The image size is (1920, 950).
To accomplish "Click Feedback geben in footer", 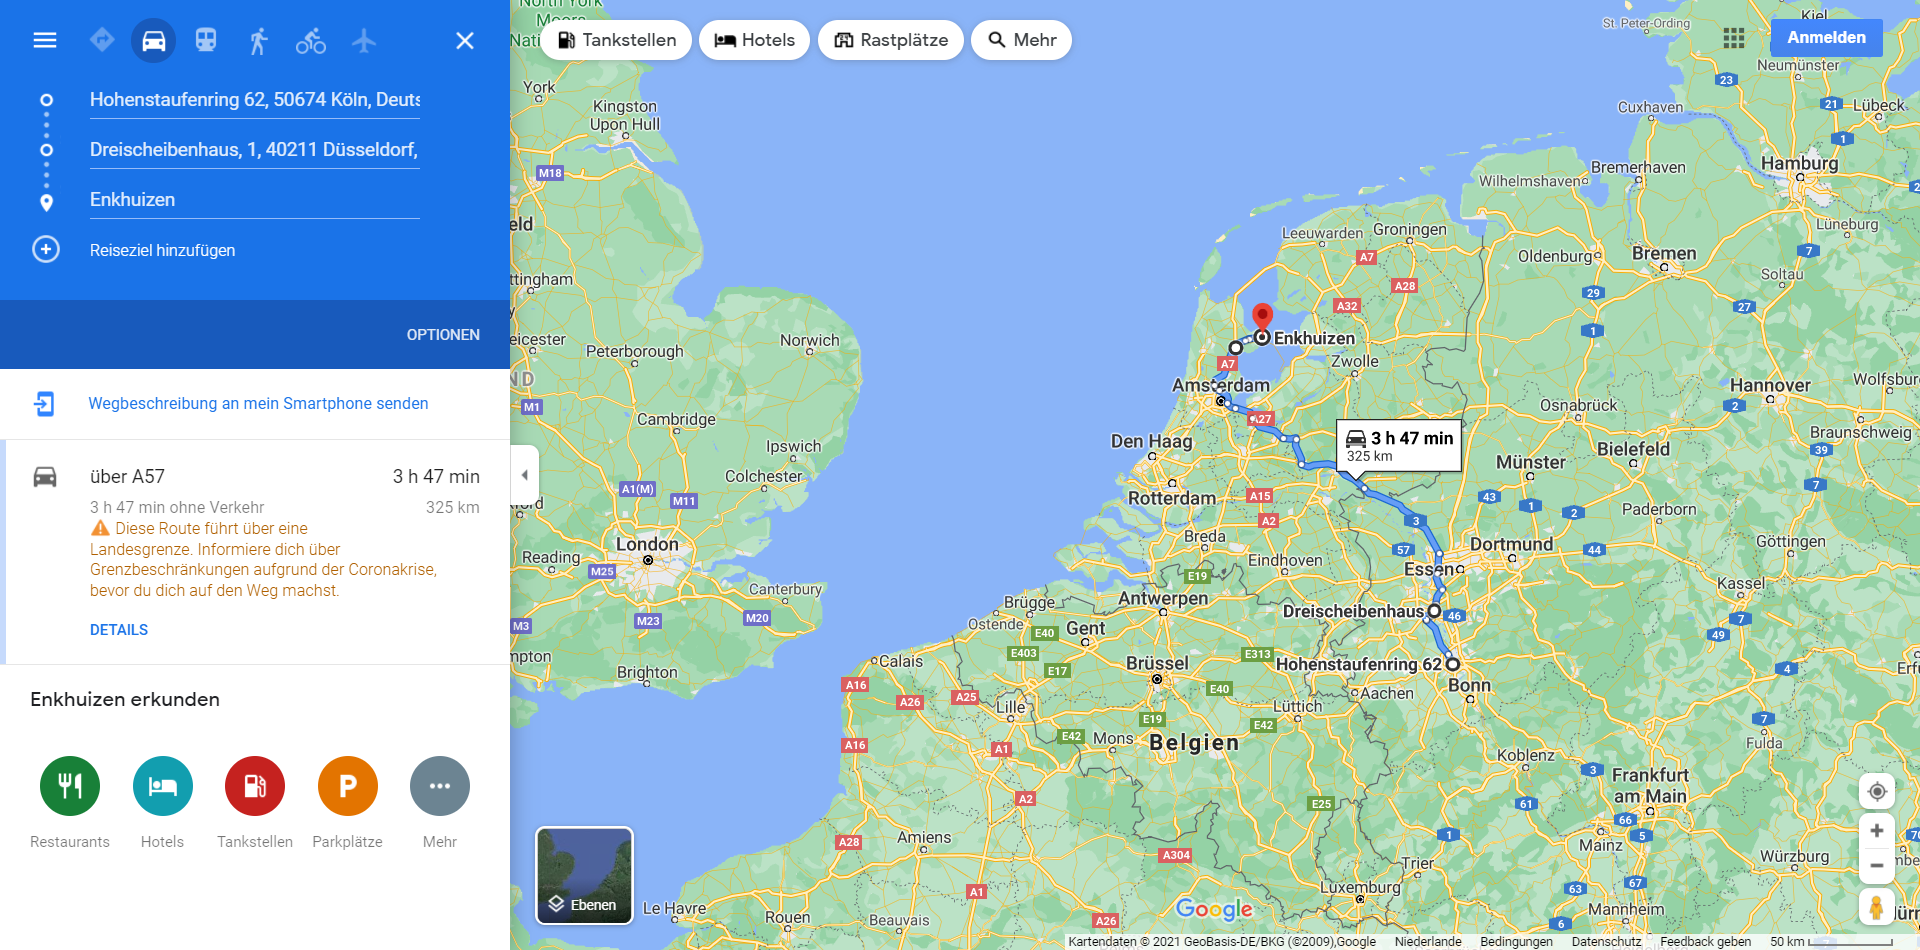I will pyautogui.click(x=1706, y=942).
